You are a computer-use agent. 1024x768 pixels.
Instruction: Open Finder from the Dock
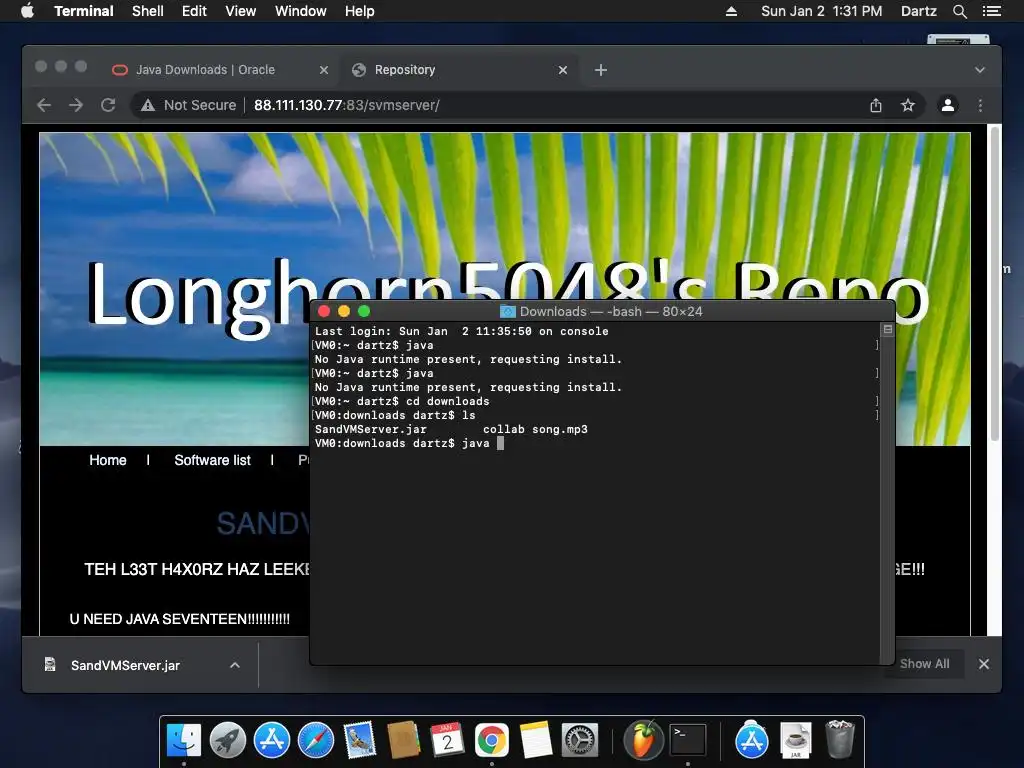(184, 740)
